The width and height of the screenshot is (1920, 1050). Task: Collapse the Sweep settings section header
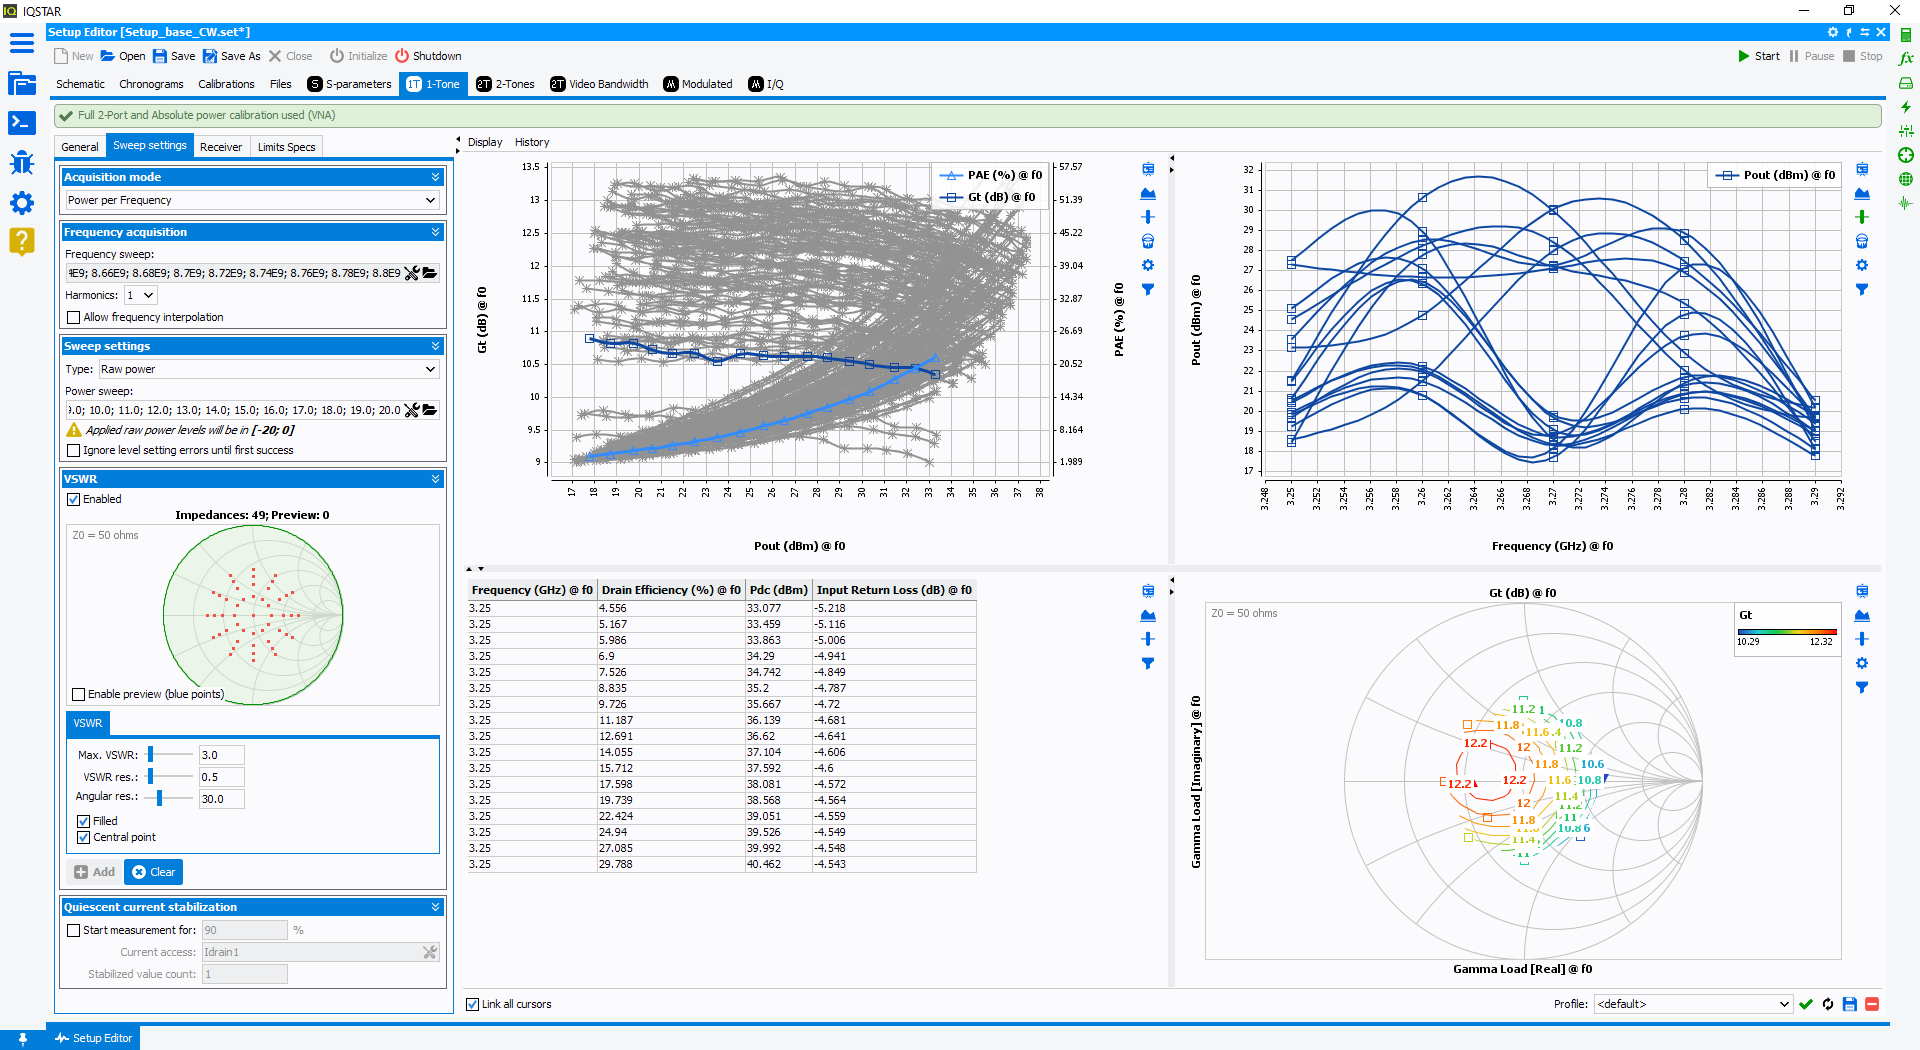tap(435, 346)
